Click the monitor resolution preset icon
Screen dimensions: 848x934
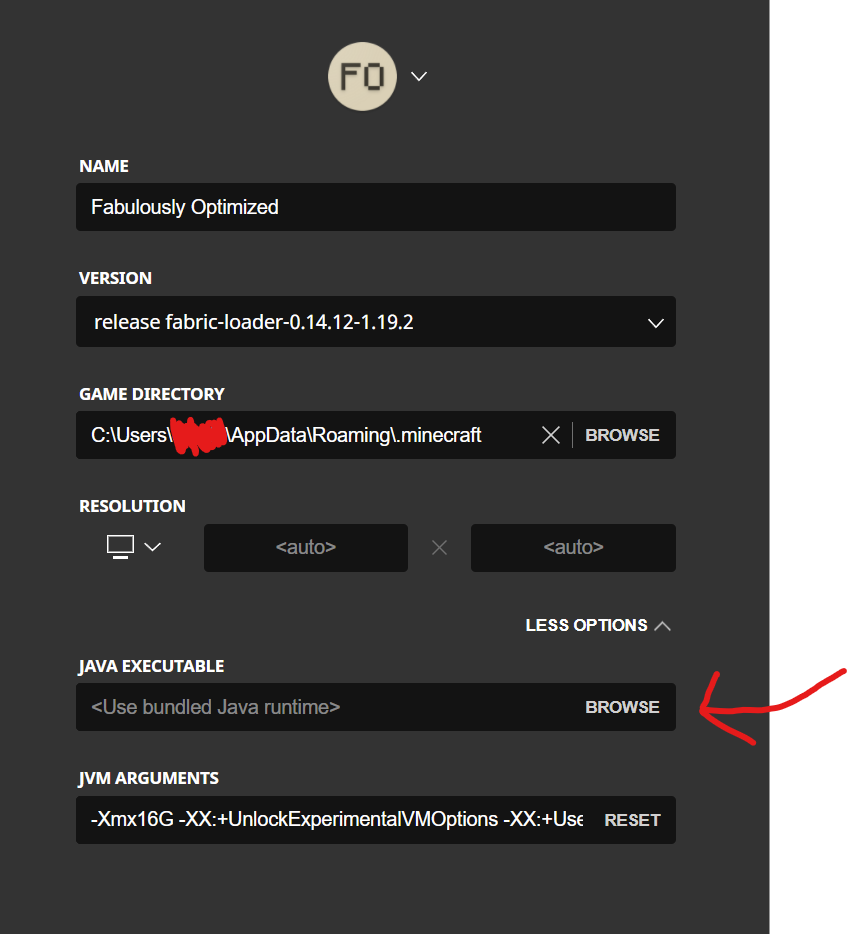[x=120, y=547]
